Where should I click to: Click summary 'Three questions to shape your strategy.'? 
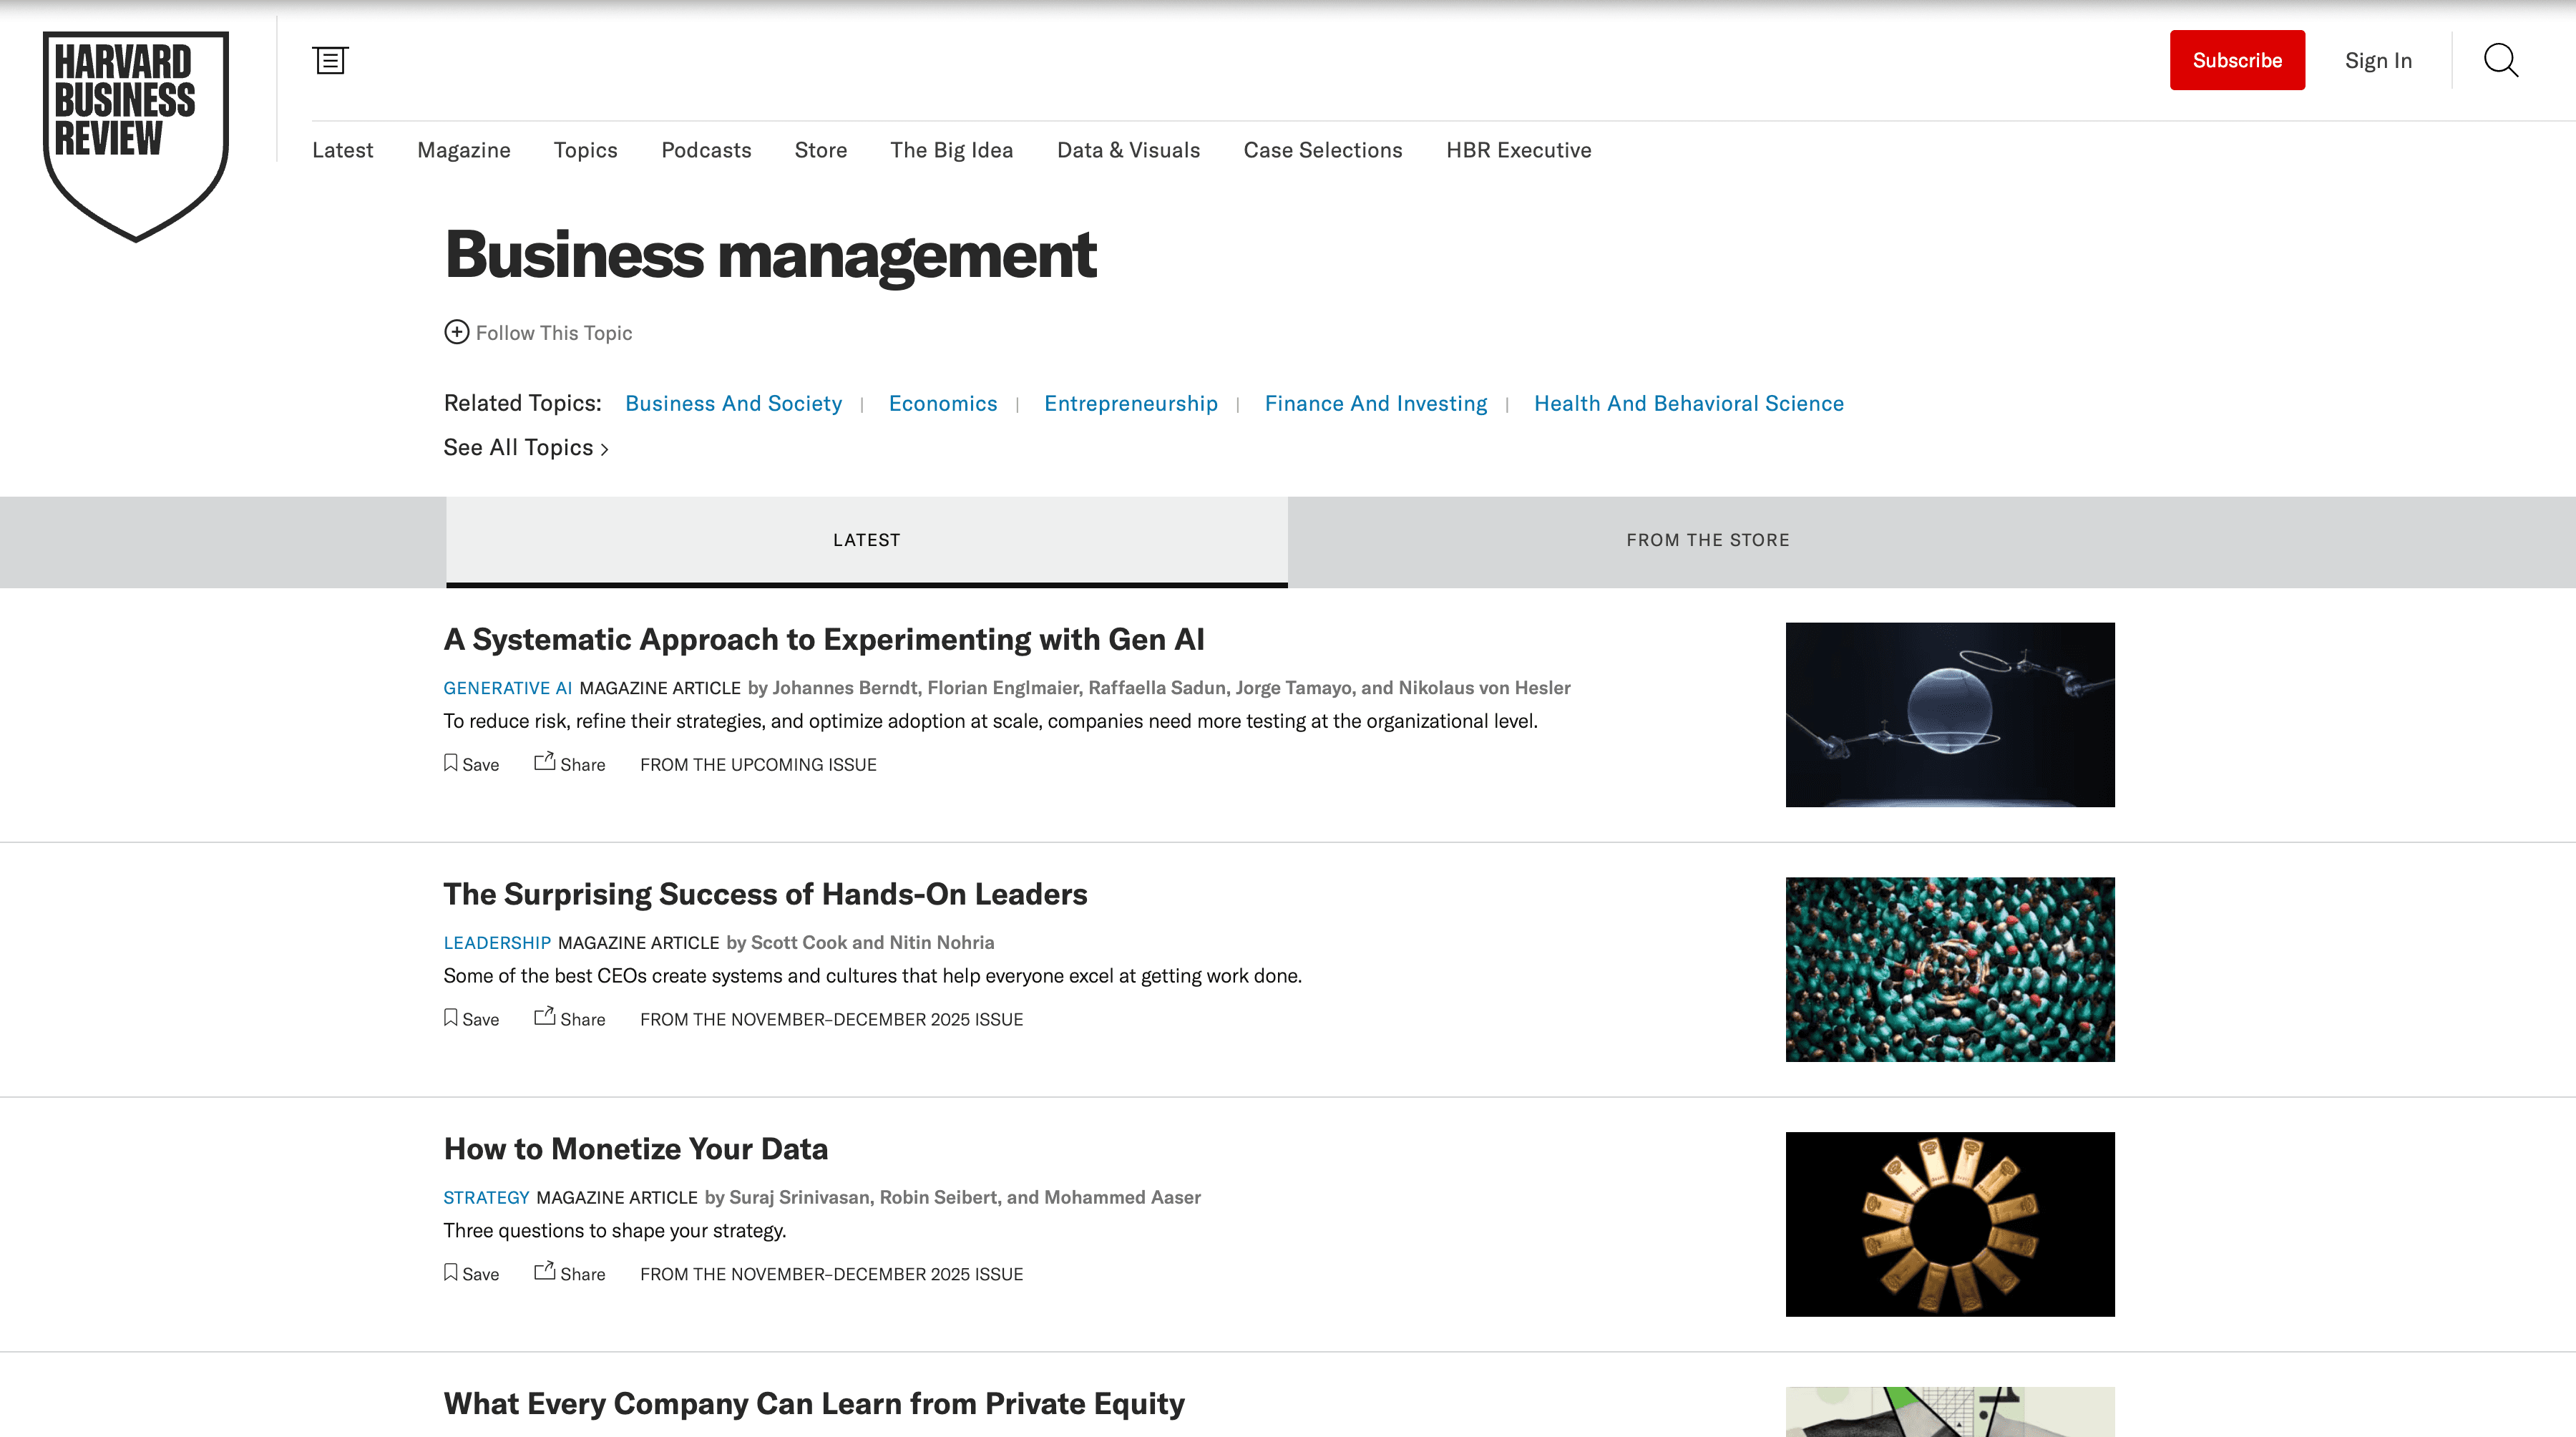coord(615,1231)
